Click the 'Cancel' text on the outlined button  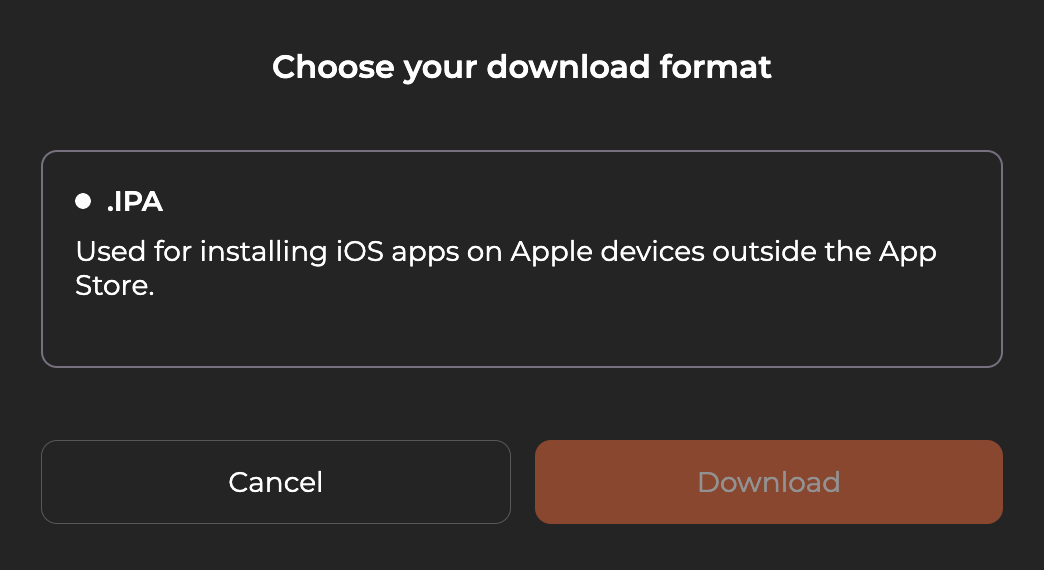pos(275,482)
